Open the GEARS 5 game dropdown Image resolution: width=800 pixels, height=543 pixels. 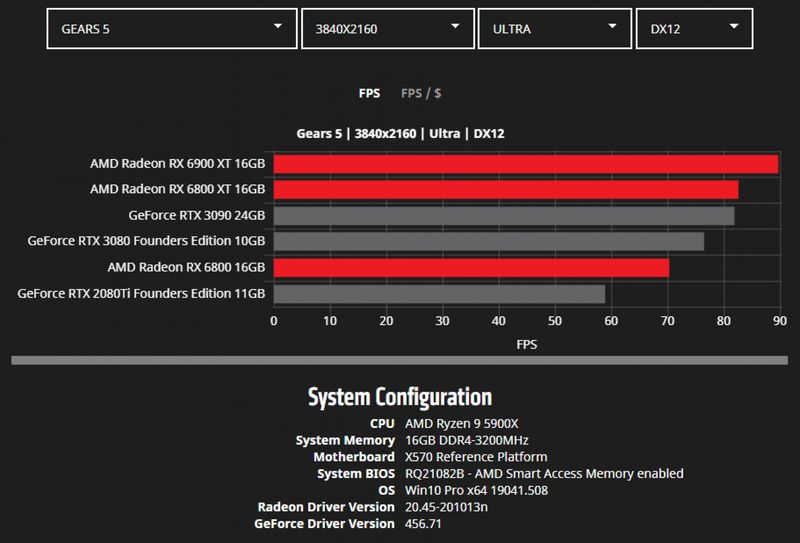[172, 29]
